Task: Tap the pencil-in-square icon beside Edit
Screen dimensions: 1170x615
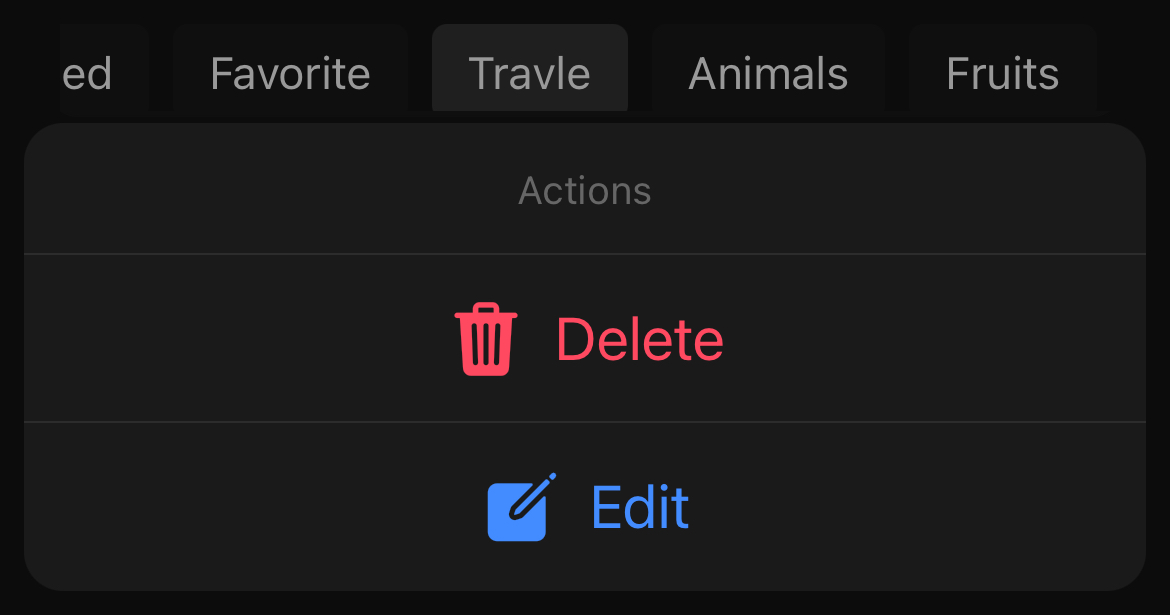Action: coord(518,506)
